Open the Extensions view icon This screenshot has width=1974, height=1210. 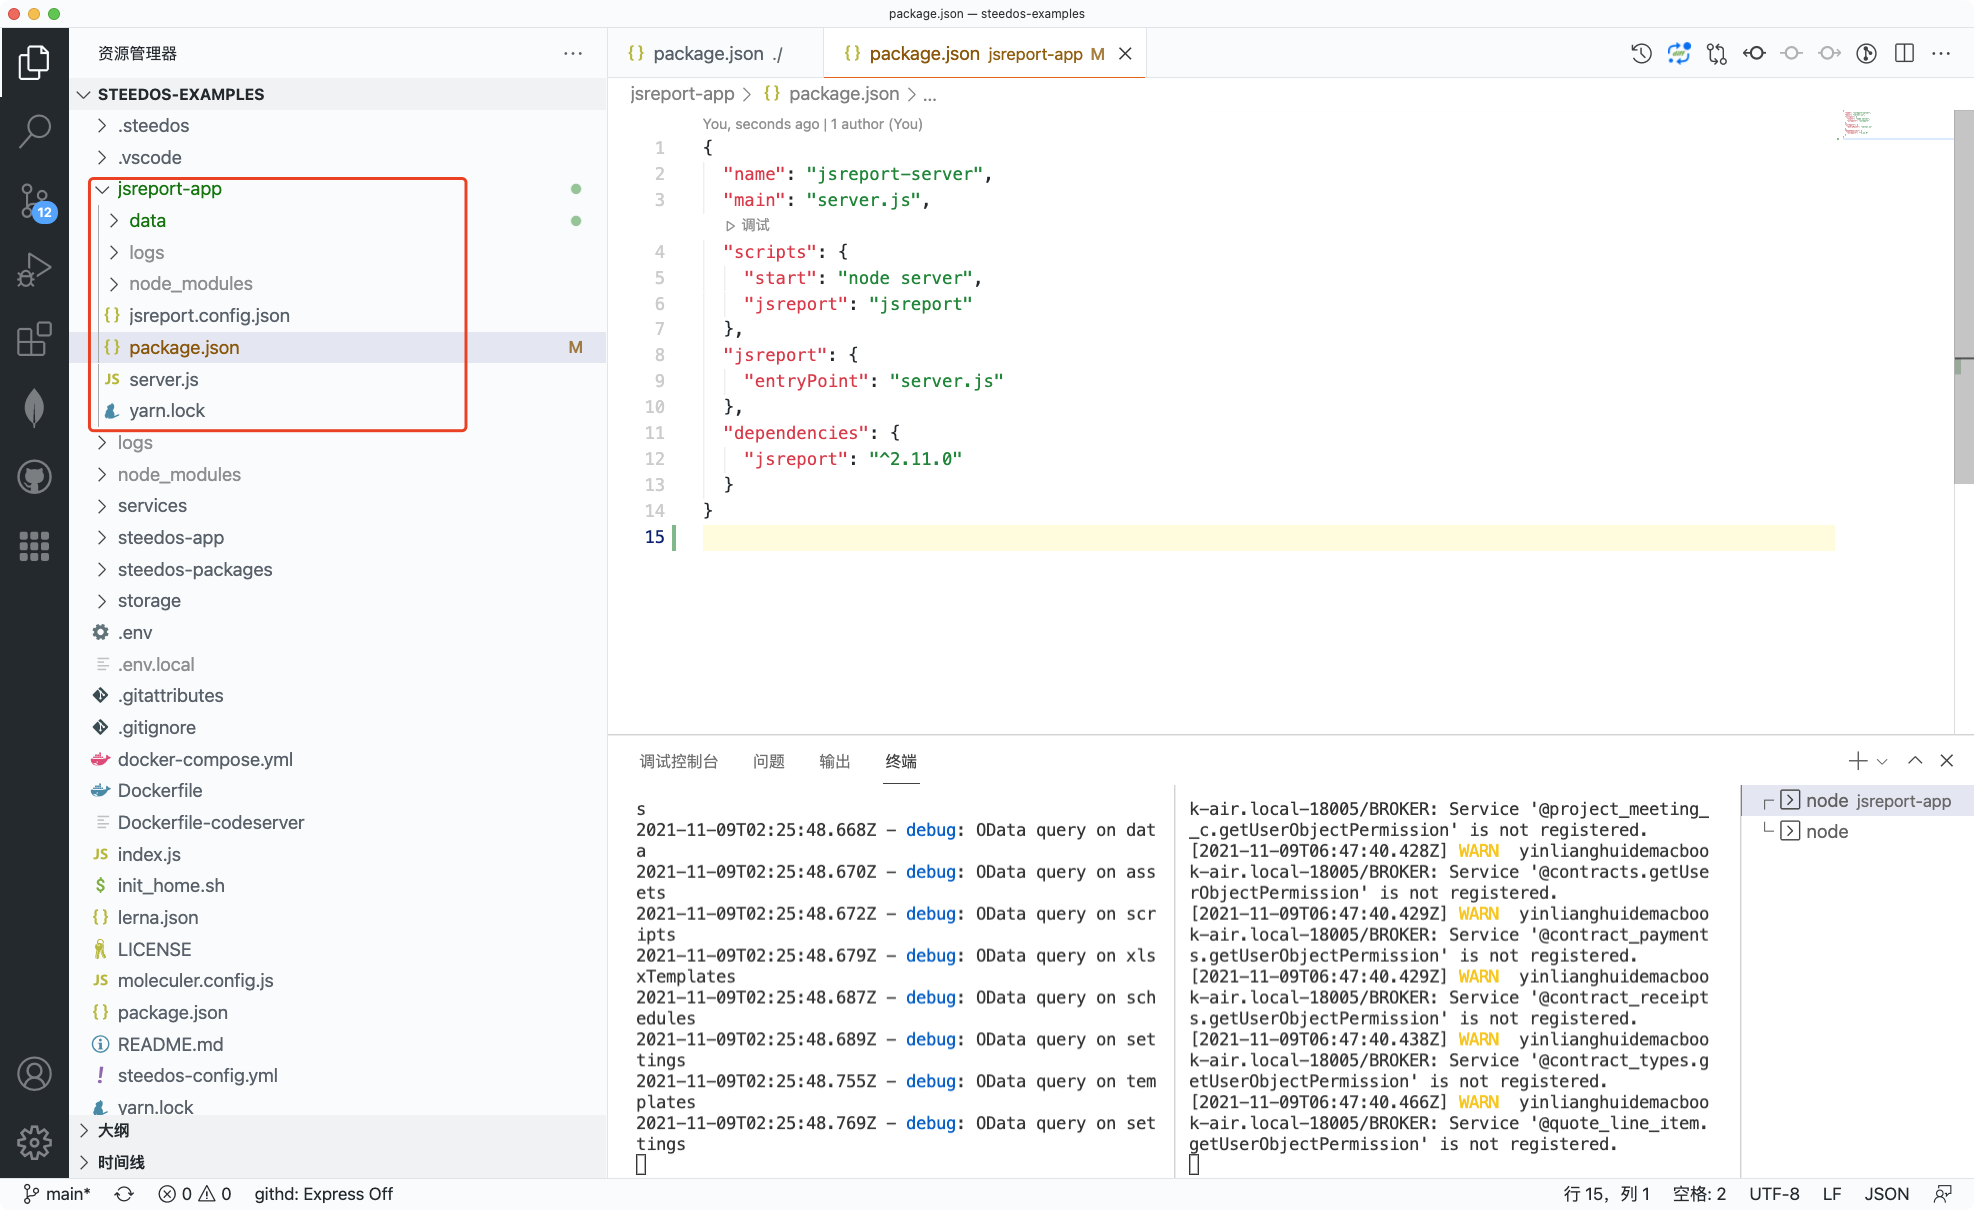34,339
